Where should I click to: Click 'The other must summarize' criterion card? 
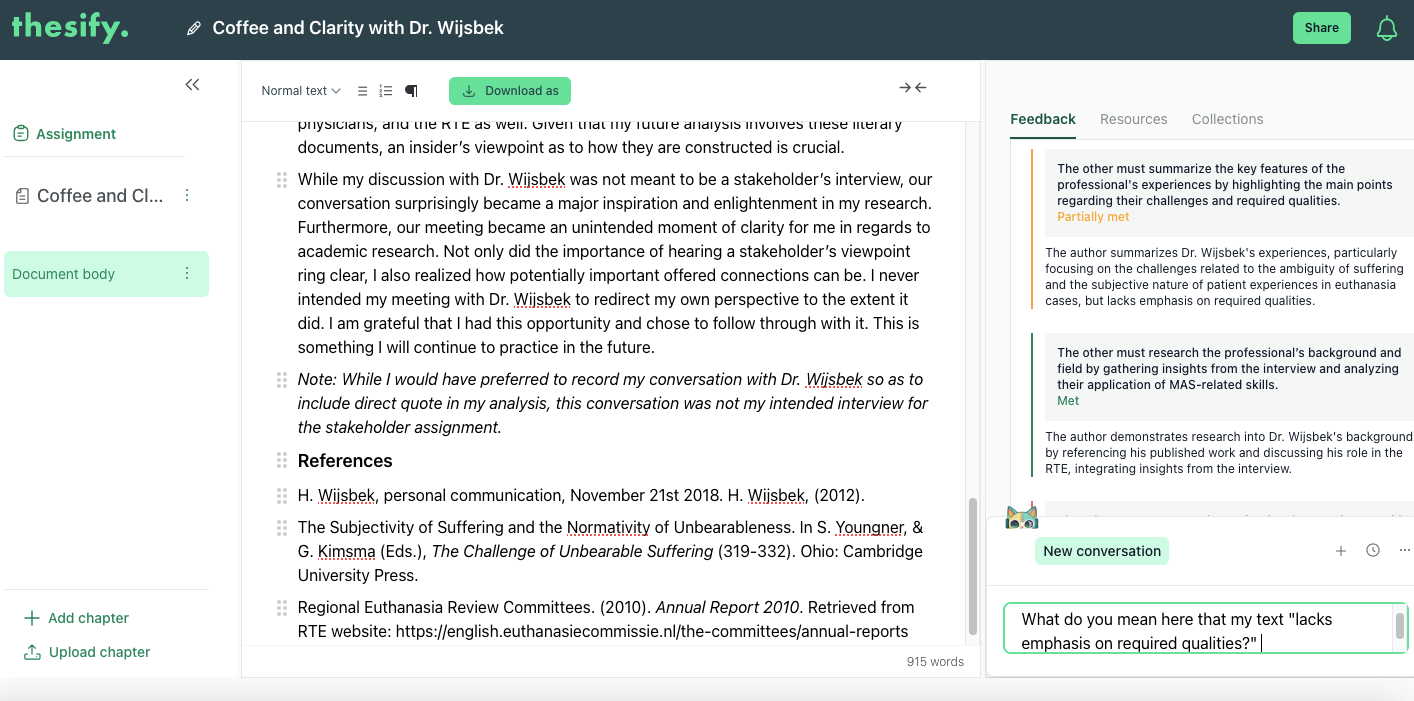pyautogui.click(x=1229, y=192)
